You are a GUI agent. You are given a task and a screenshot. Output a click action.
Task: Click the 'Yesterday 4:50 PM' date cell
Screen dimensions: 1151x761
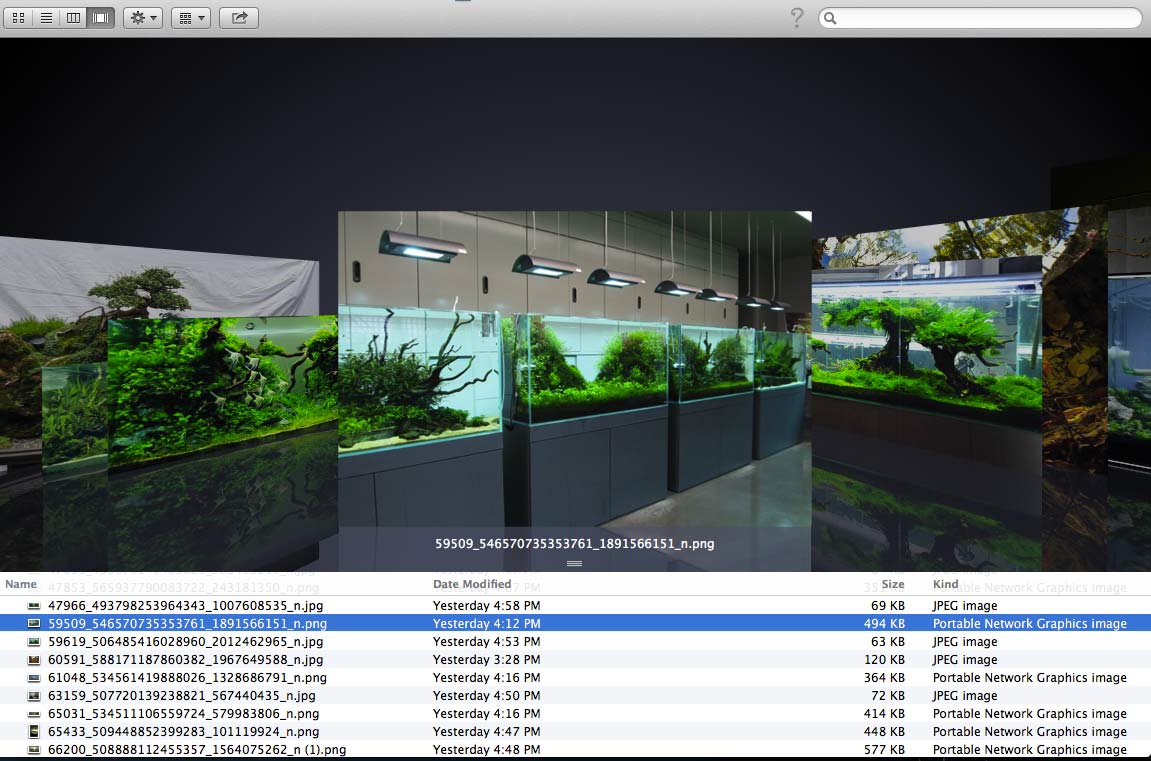486,695
